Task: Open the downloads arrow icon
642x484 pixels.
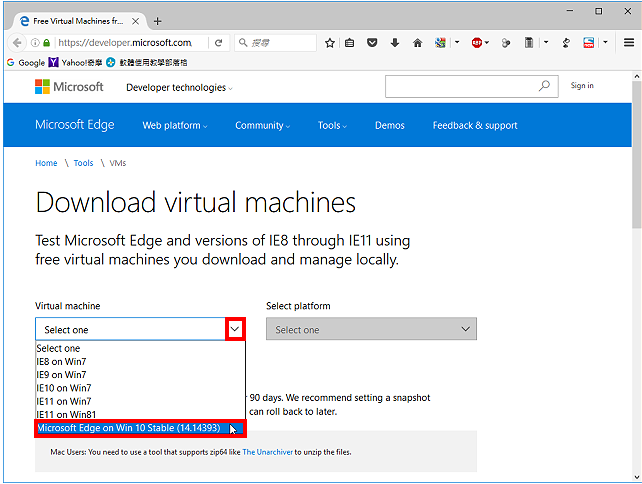Action: (x=395, y=43)
